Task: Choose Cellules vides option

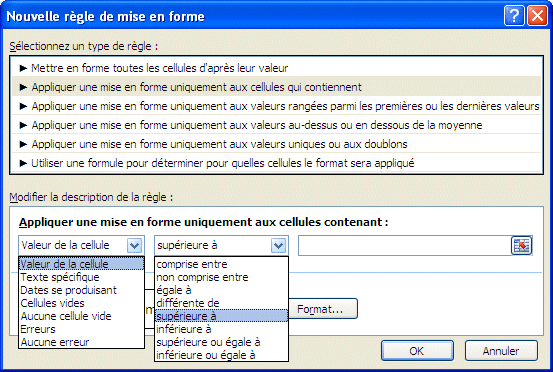Action: pyautogui.click(x=81, y=303)
